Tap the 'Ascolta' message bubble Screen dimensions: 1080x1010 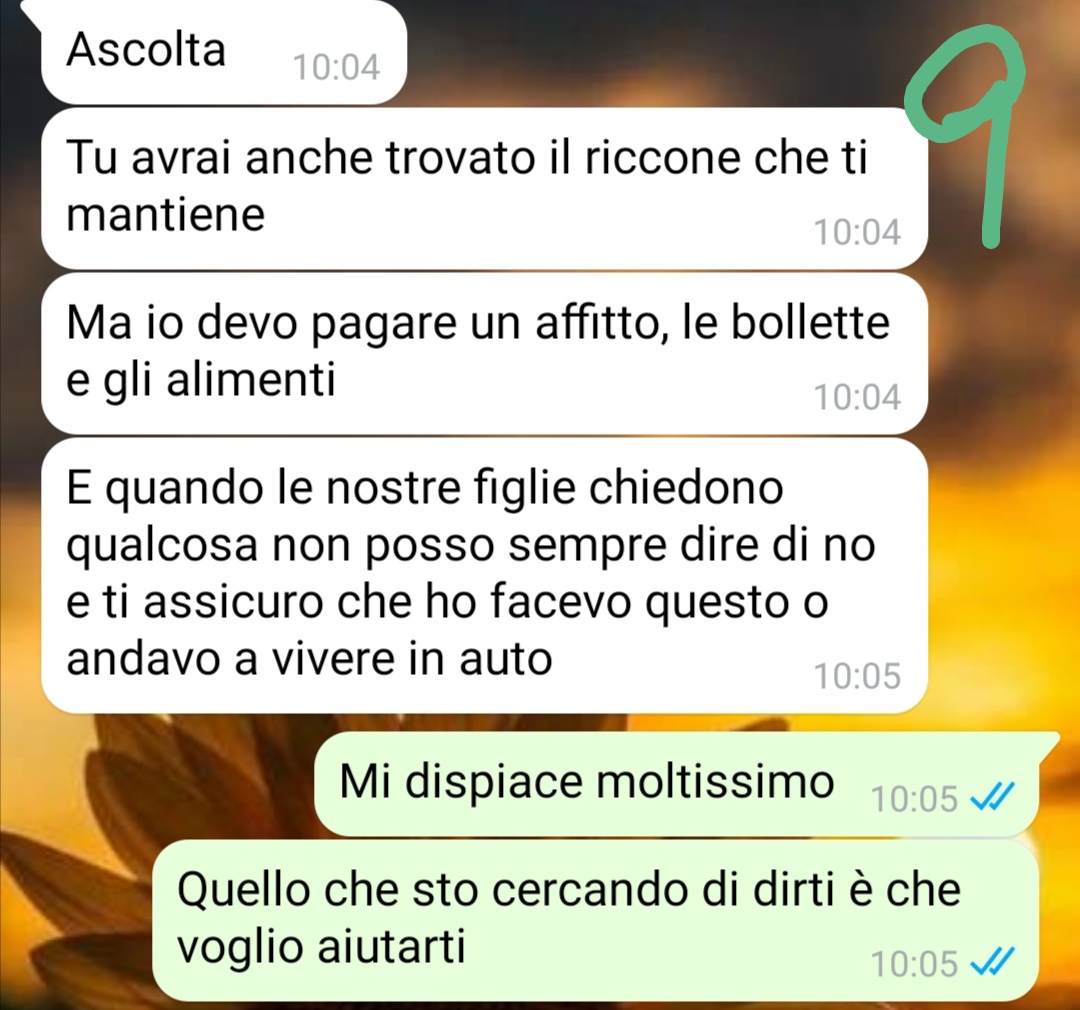point(224,52)
